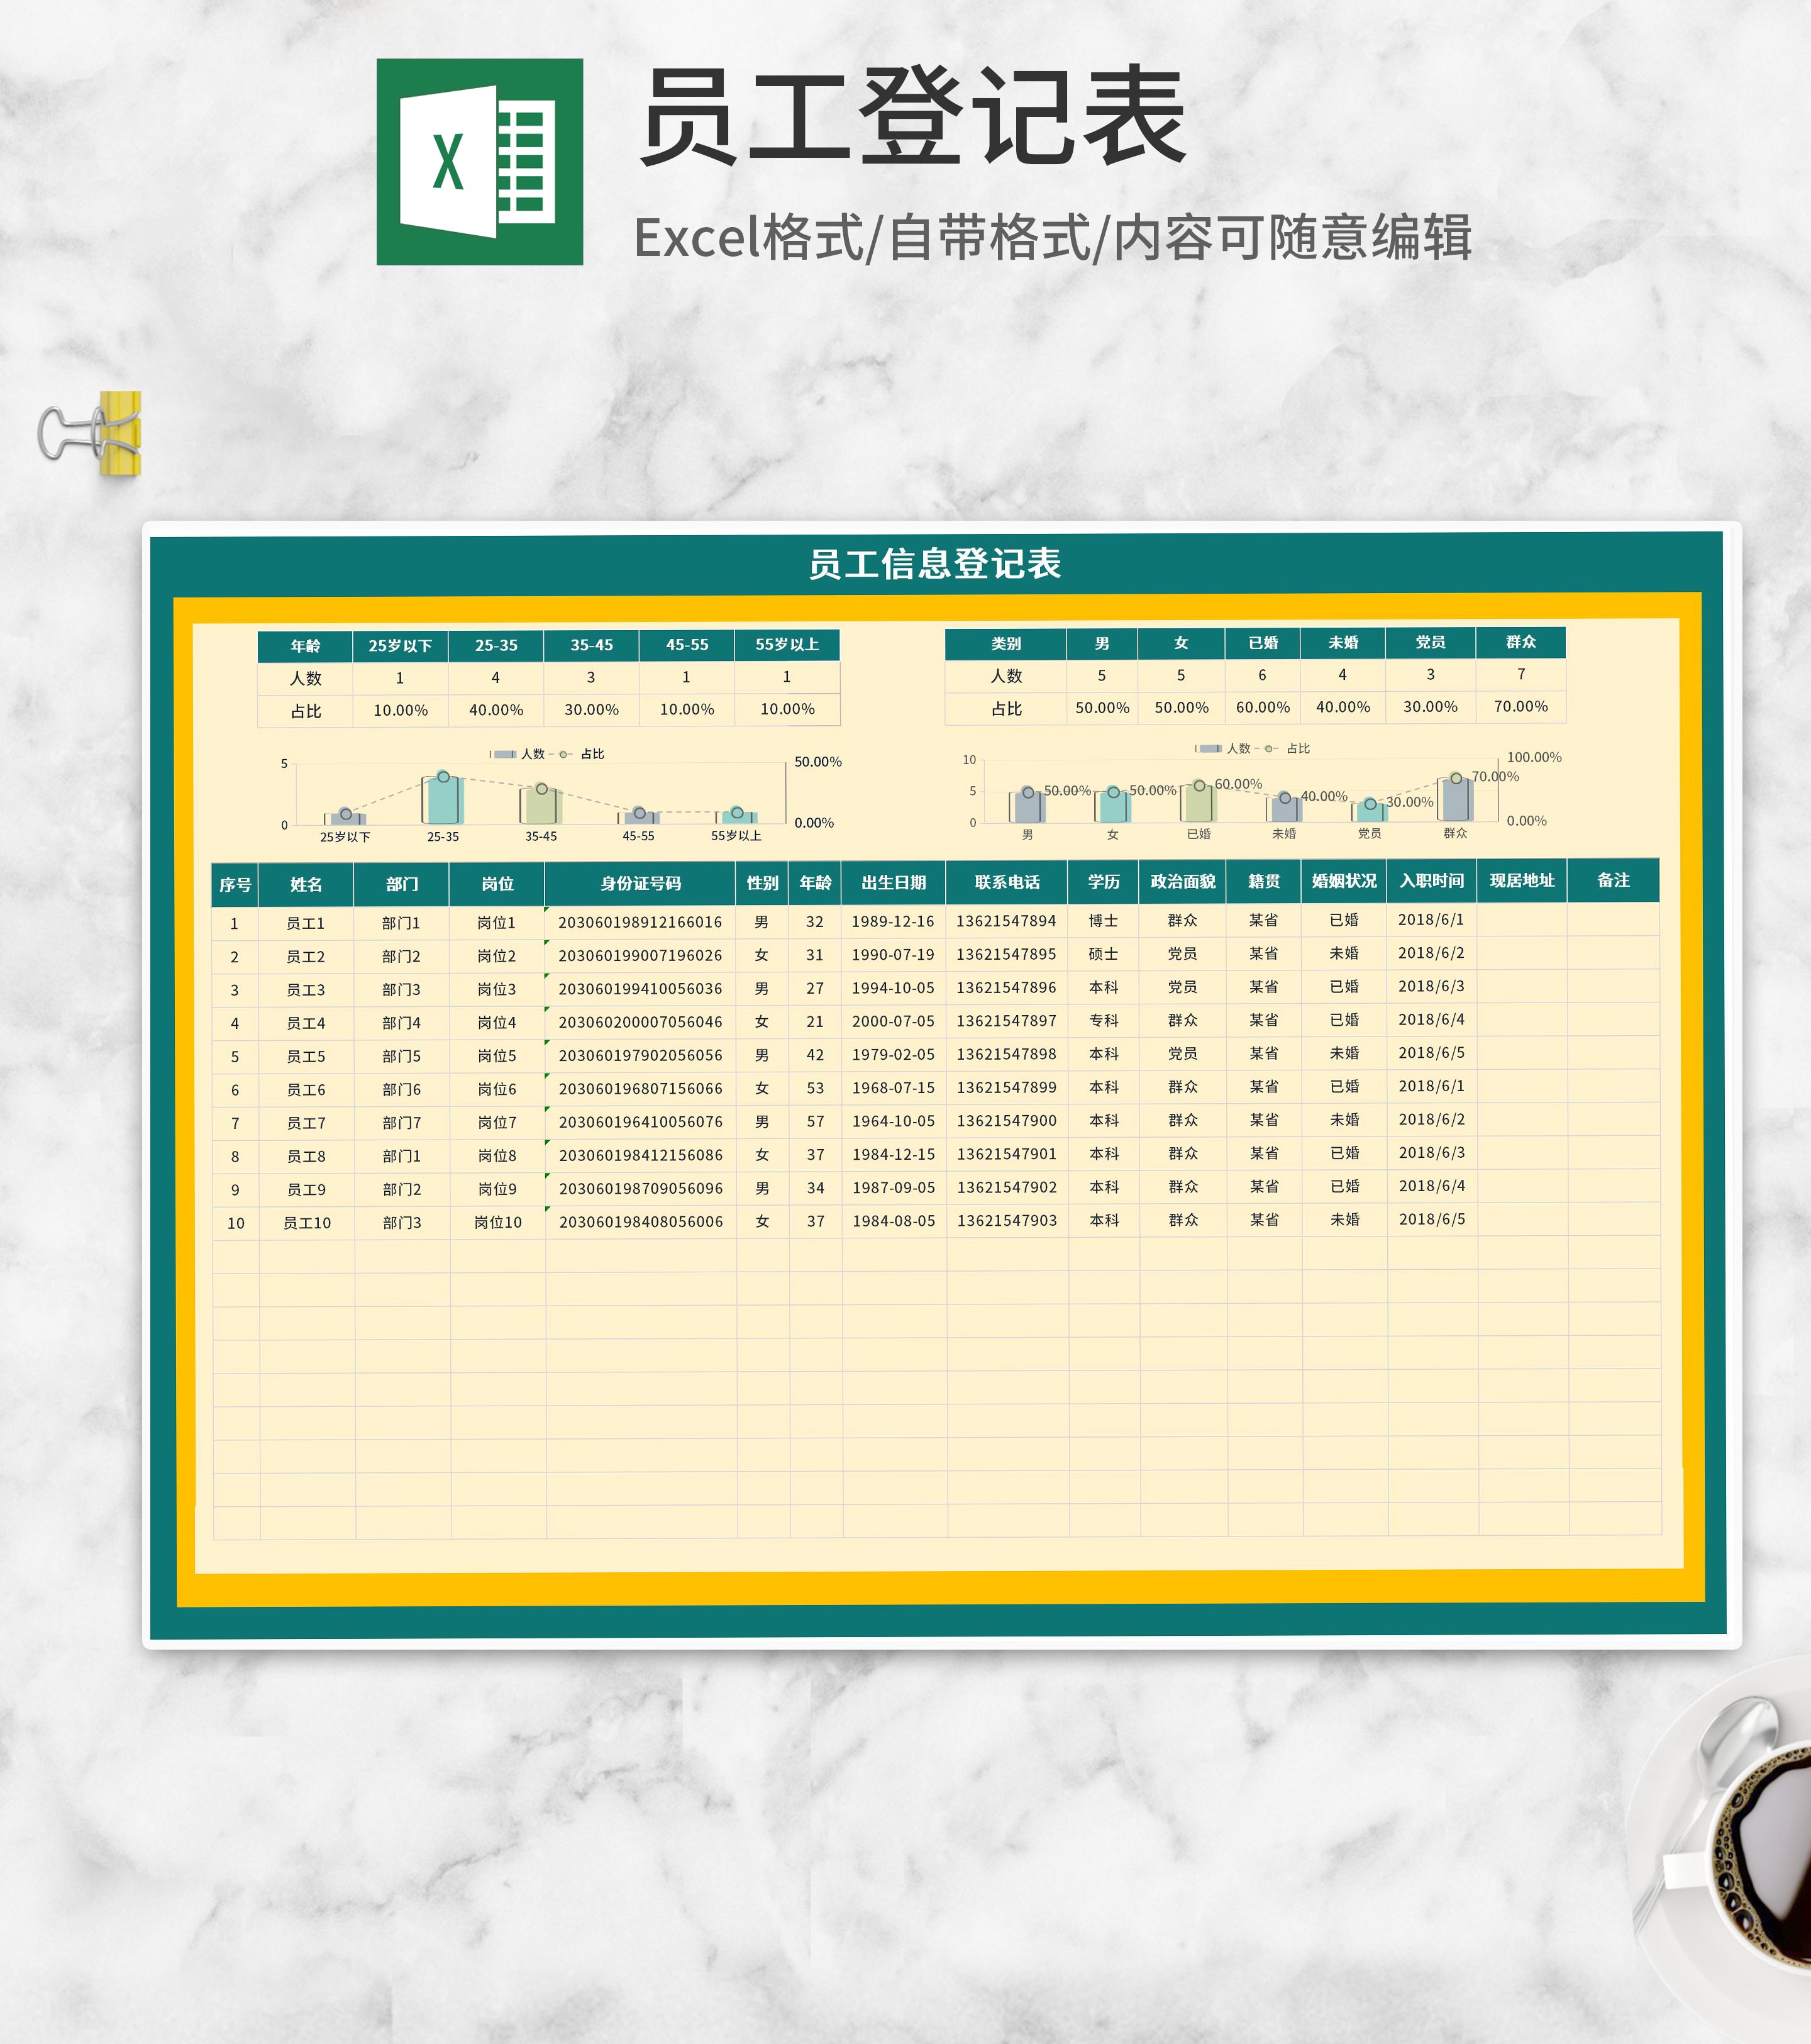
Task: Select the 员工1 name cell
Action: (305, 923)
